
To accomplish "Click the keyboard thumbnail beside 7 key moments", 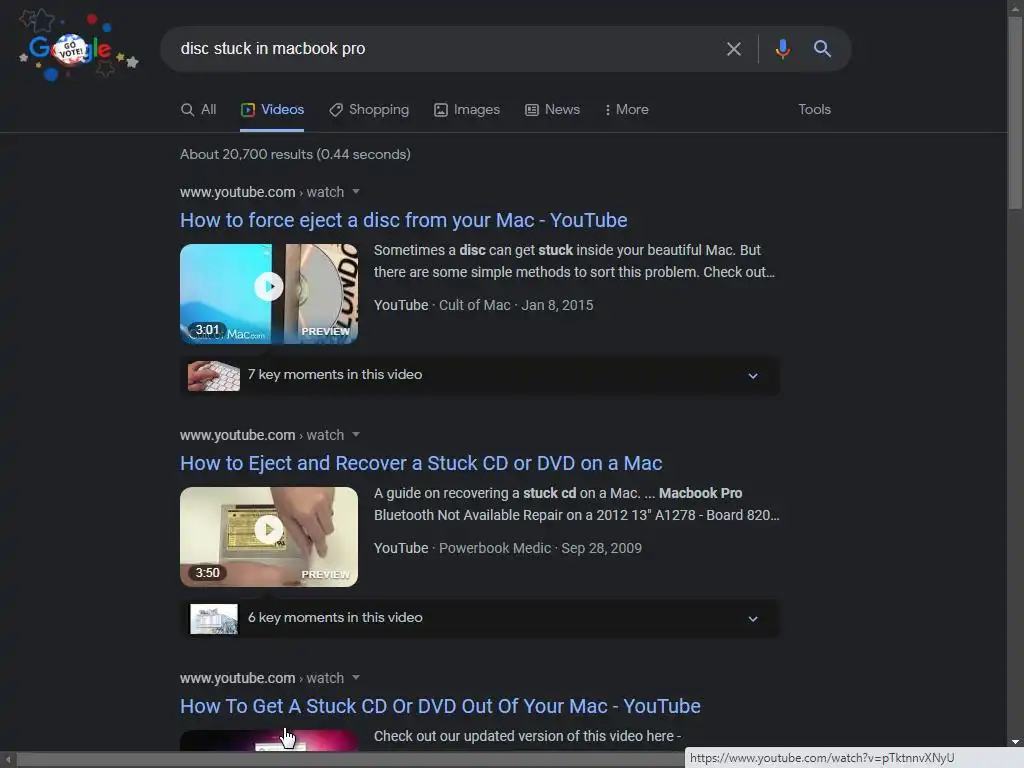I will (x=214, y=376).
